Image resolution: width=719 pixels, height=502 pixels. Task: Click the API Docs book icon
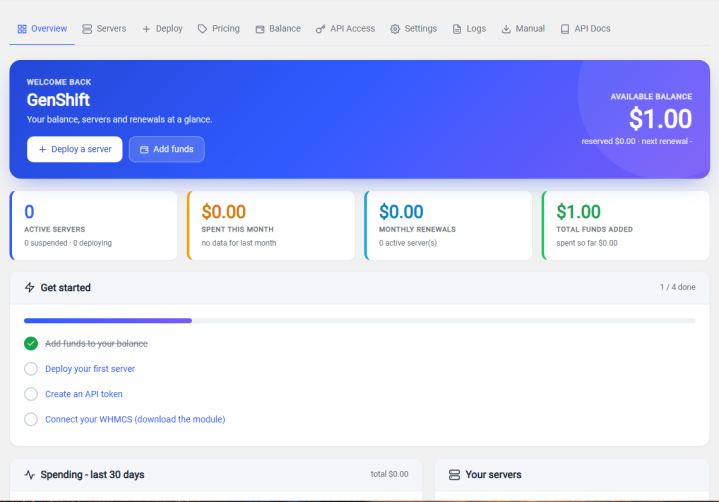tap(565, 29)
